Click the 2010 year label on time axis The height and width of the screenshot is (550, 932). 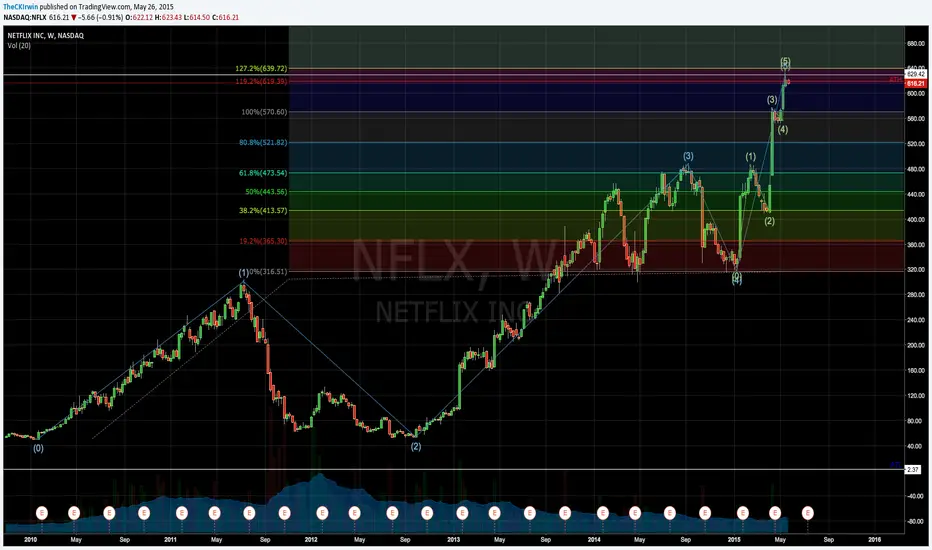click(x=30, y=540)
